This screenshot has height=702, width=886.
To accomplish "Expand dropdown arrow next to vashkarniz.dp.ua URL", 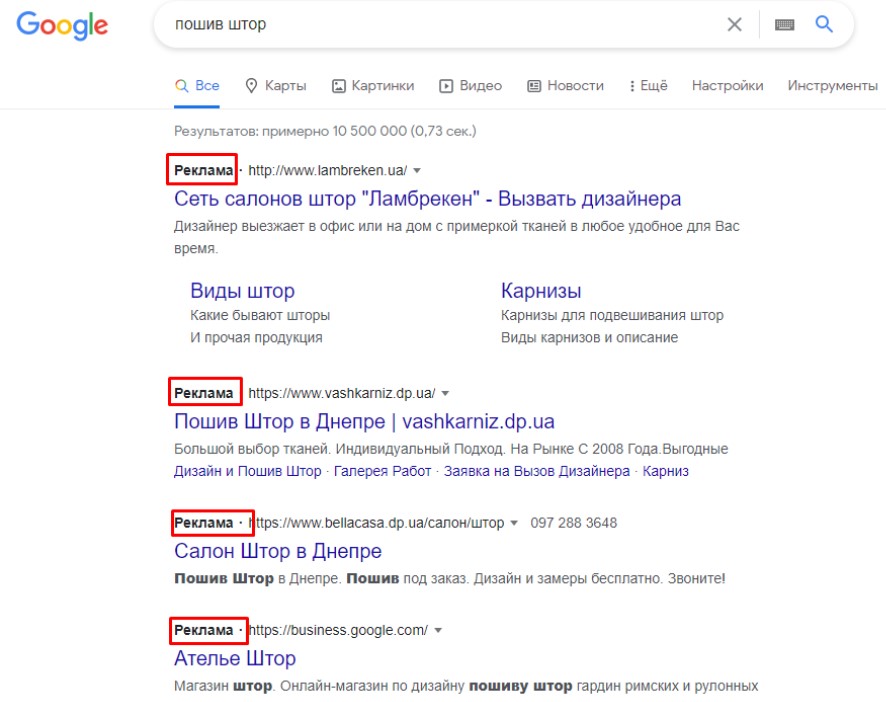I will point(445,393).
